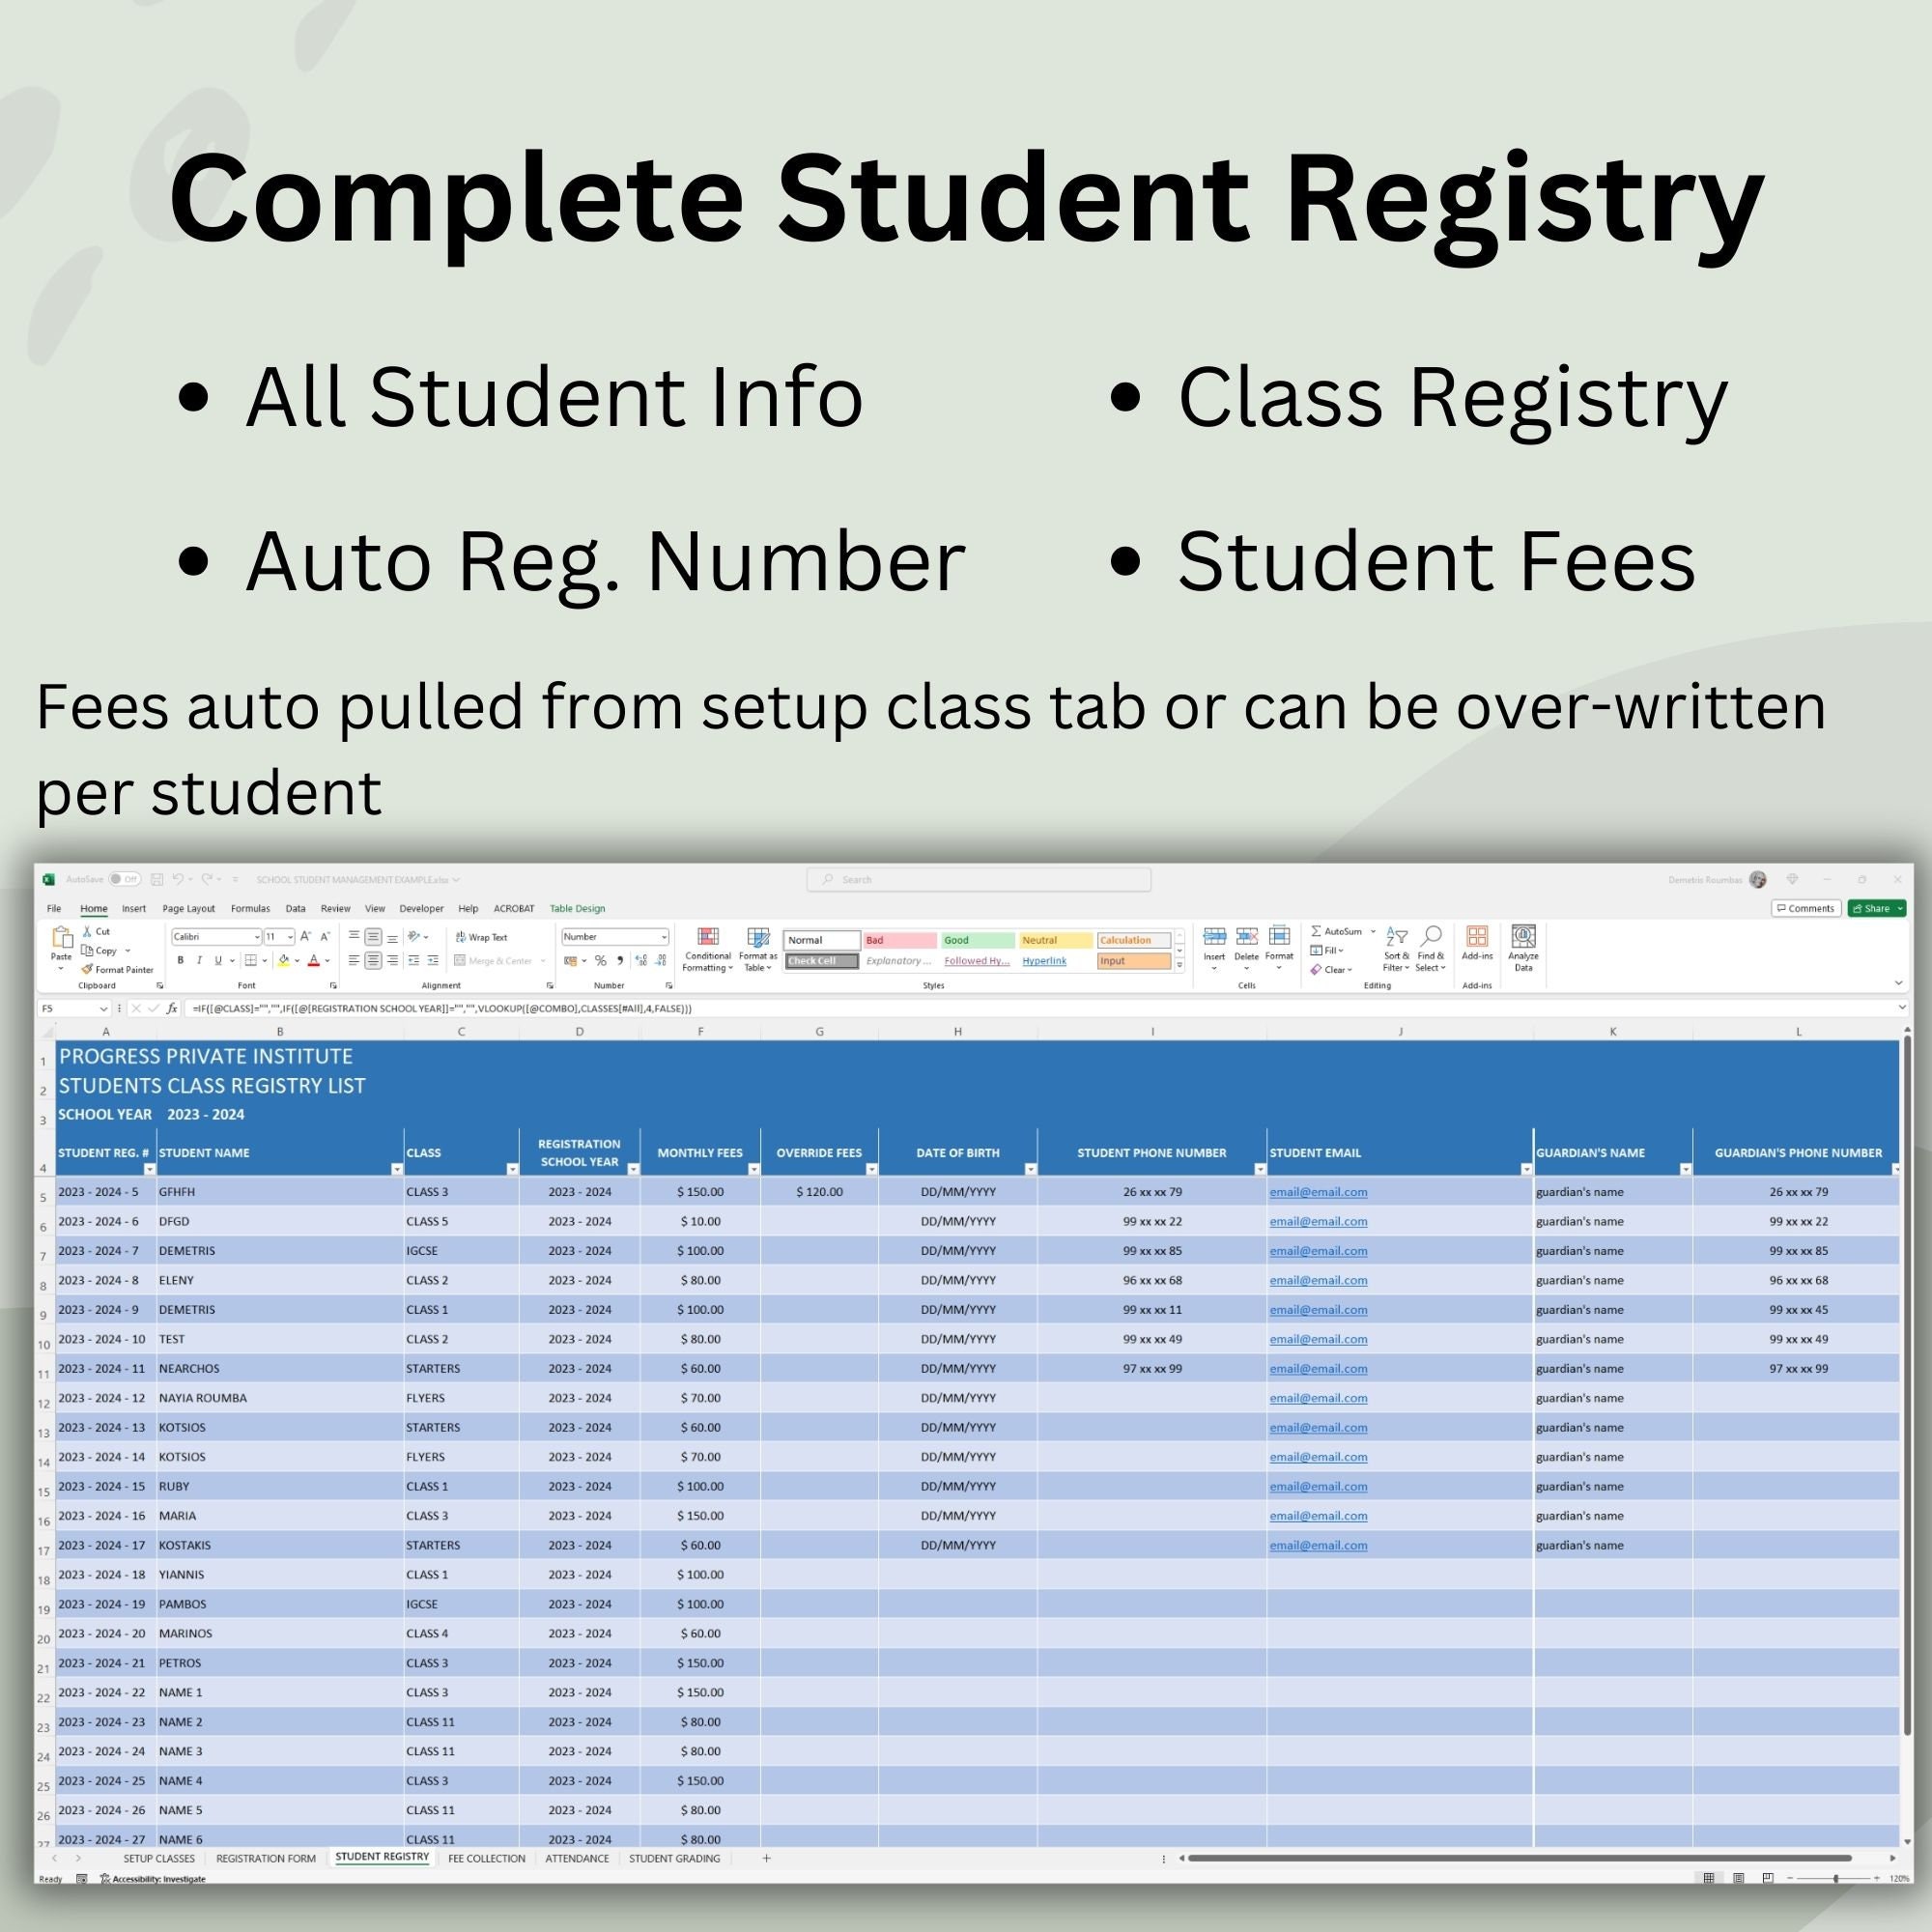1932x1932 pixels.
Task: Click the Share button
Action: (x=1877, y=908)
